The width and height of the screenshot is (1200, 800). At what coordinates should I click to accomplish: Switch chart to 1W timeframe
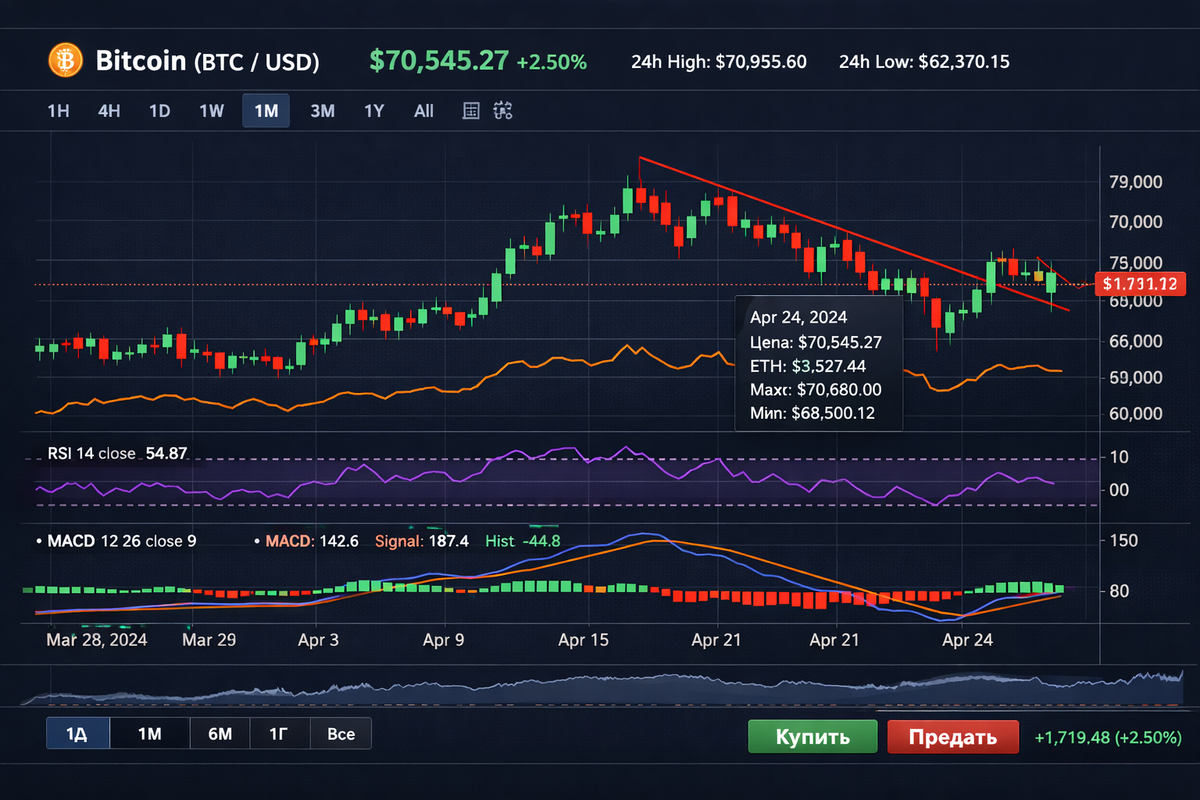211,111
